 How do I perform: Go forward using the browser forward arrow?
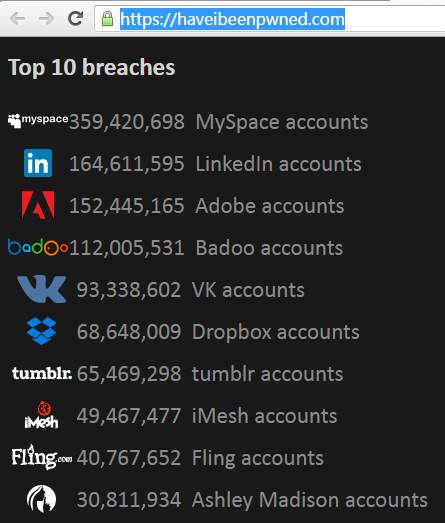click(x=46, y=18)
